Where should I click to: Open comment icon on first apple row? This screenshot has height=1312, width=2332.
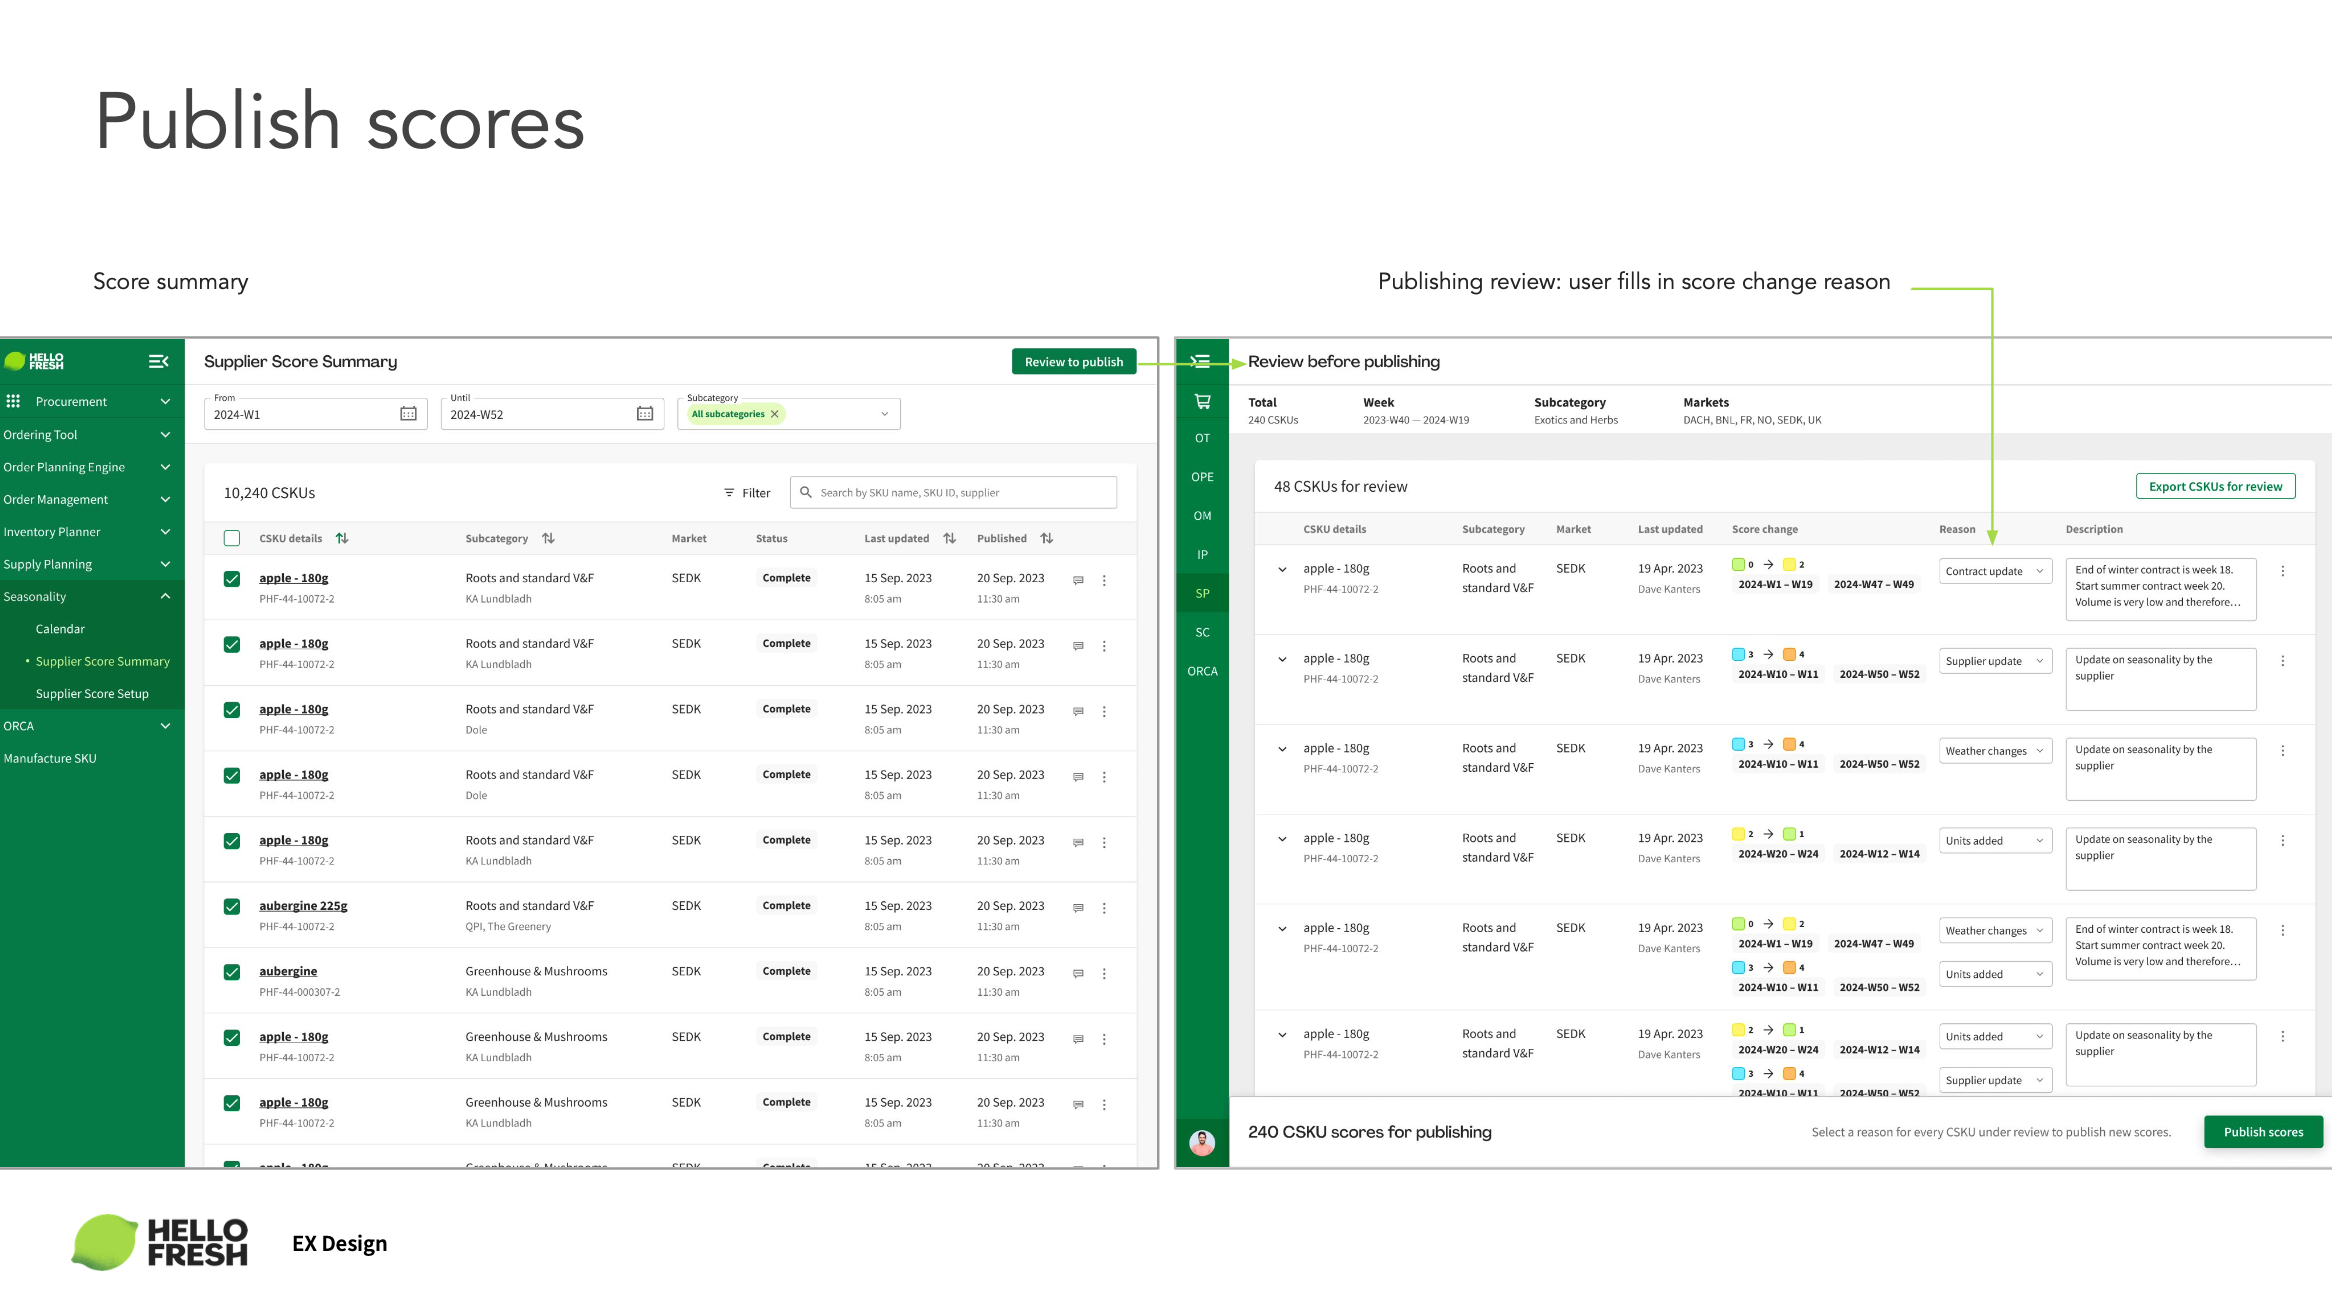coord(1078,580)
